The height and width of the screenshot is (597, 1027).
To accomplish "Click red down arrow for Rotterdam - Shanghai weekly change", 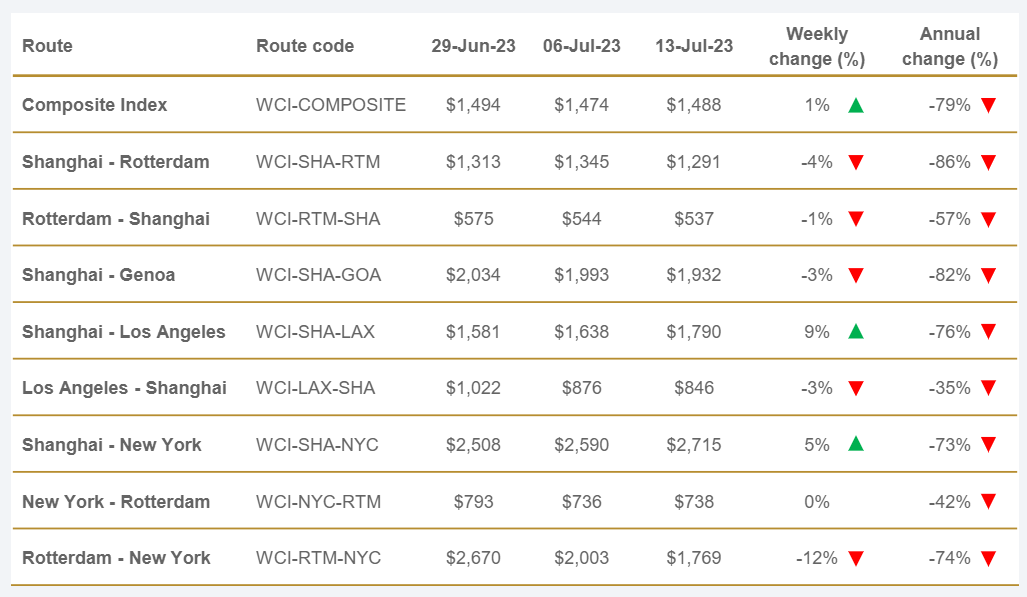I will click(x=855, y=219).
